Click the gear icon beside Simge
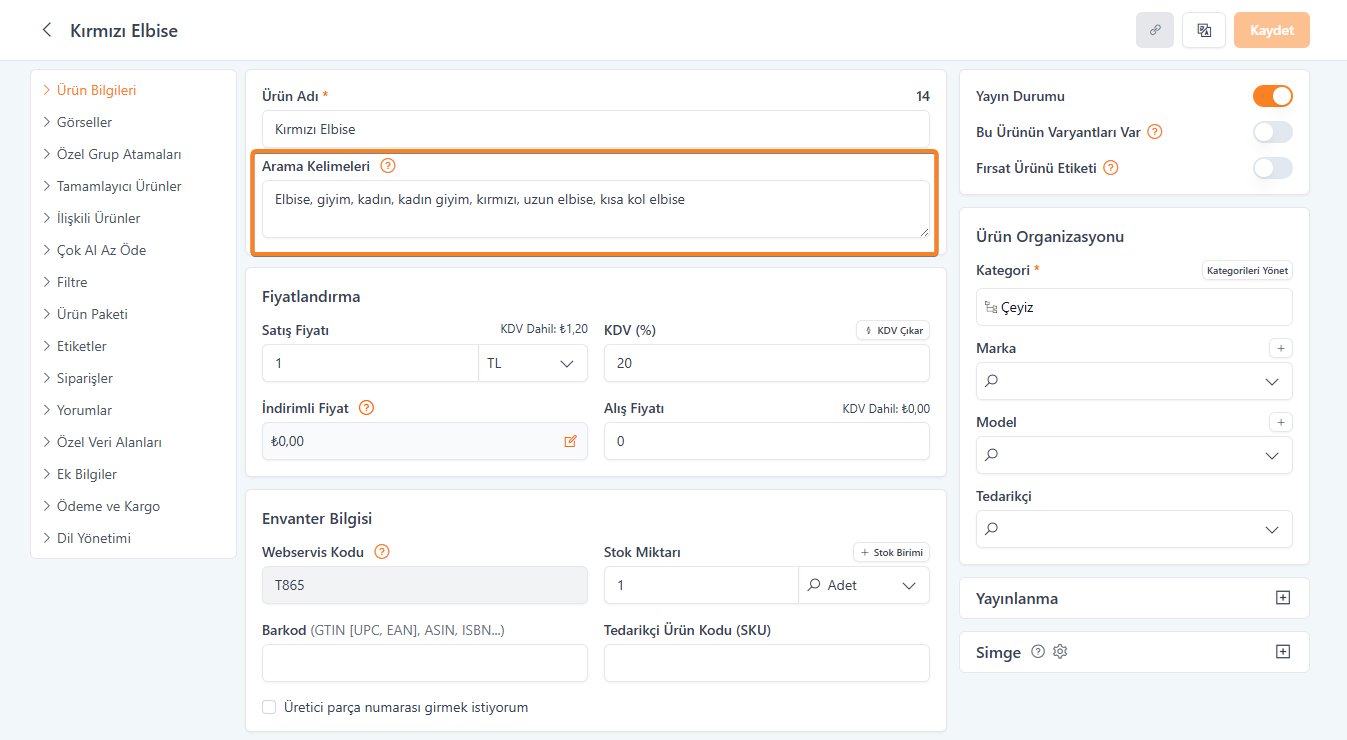The width and height of the screenshot is (1347, 740). click(x=1060, y=652)
